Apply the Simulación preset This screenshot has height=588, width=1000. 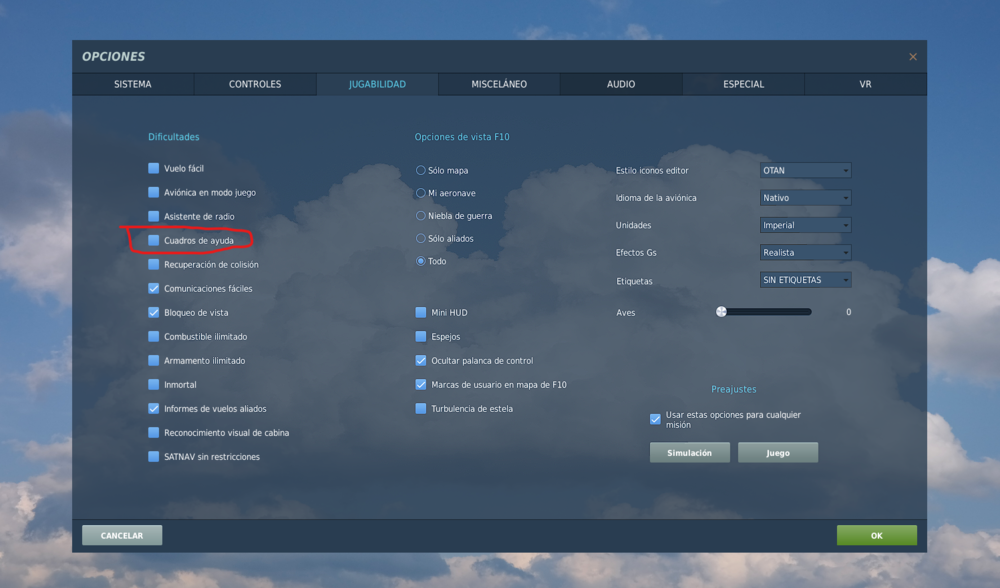689,453
